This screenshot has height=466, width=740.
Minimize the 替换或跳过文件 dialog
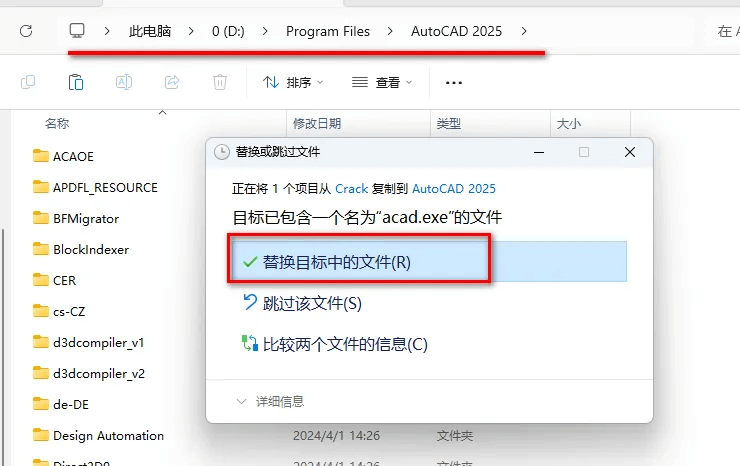(x=539, y=152)
